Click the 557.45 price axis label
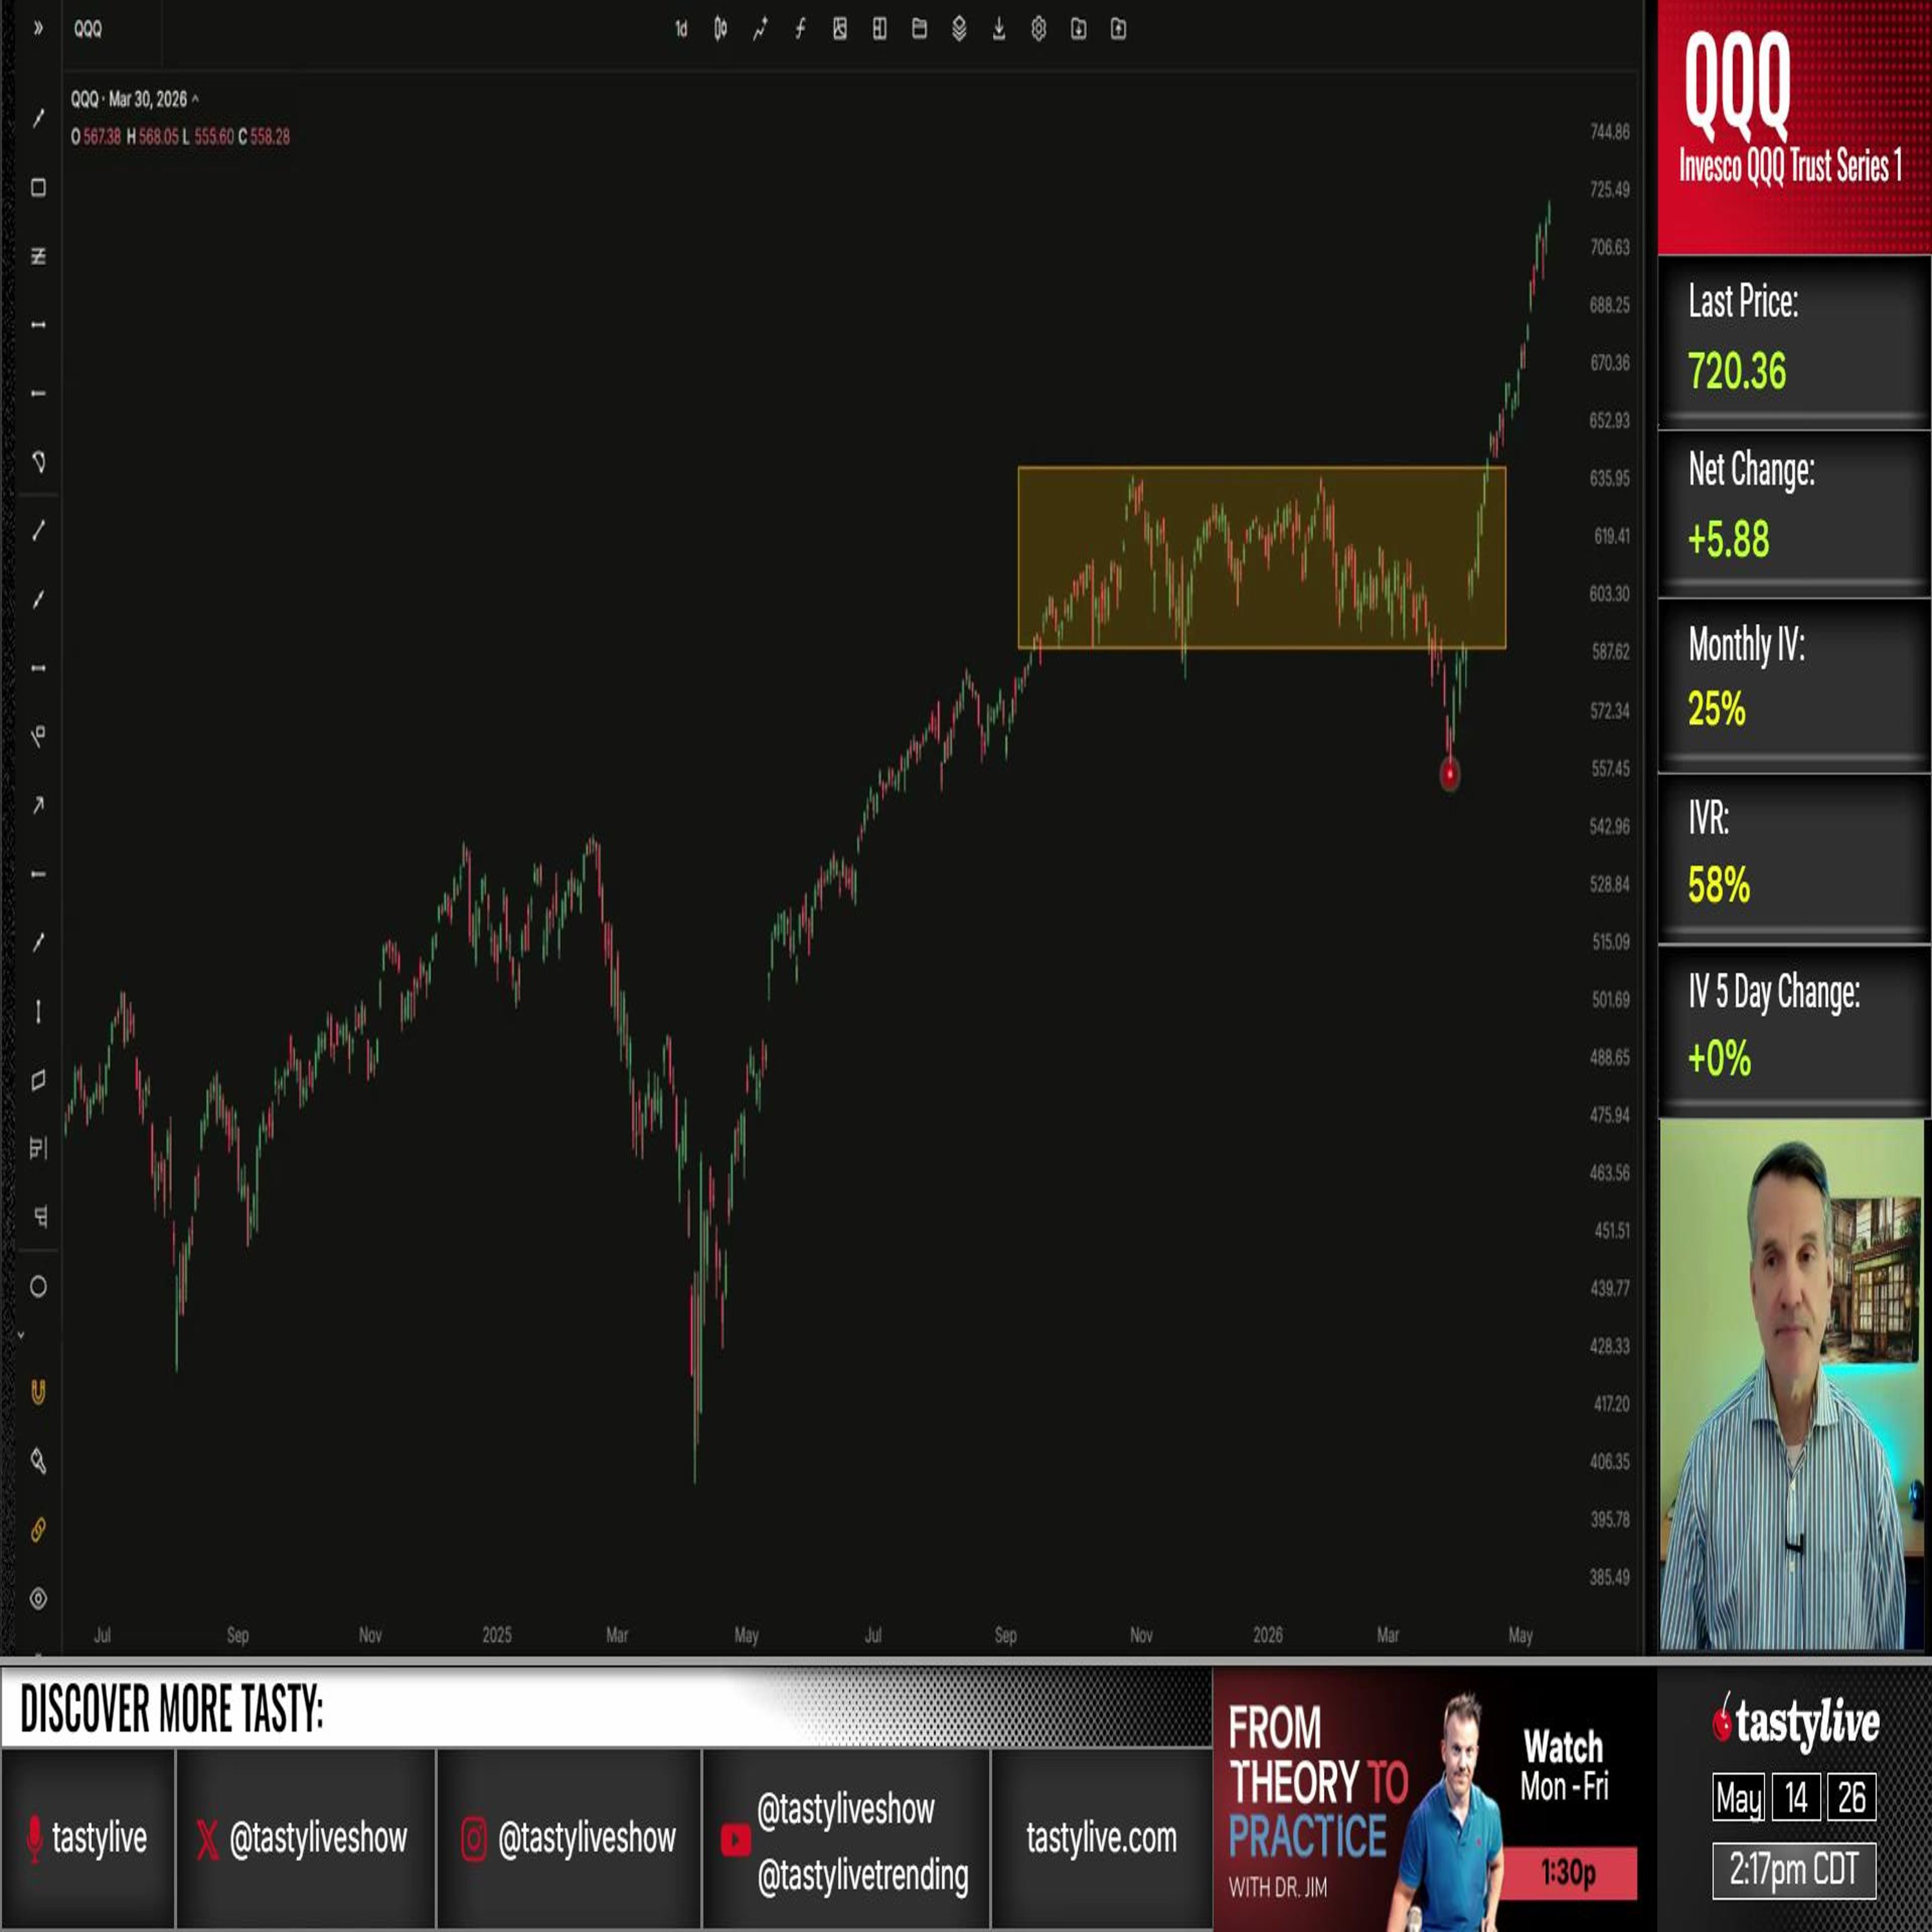 [1609, 768]
